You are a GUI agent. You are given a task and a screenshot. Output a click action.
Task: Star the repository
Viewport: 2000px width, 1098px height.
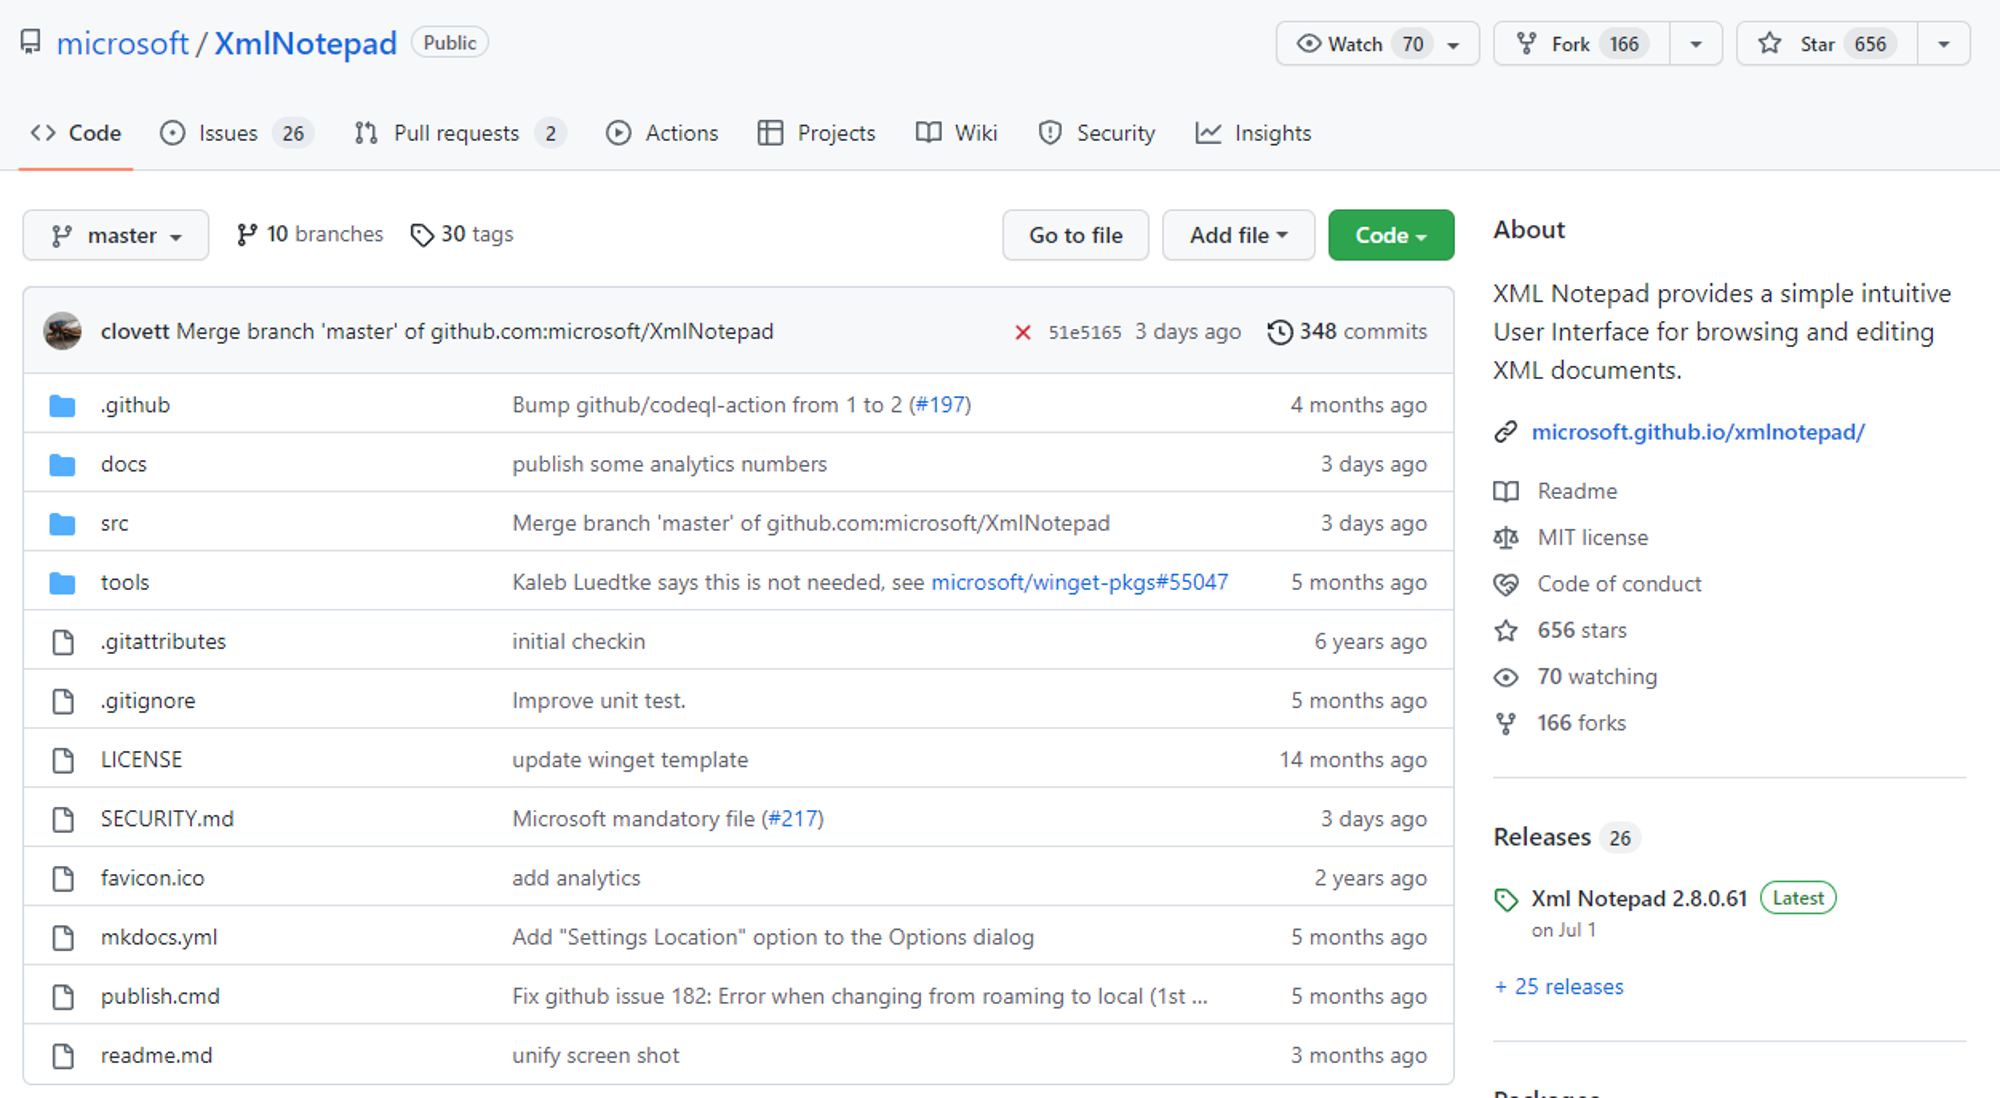pyautogui.click(x=1827, y=44)
